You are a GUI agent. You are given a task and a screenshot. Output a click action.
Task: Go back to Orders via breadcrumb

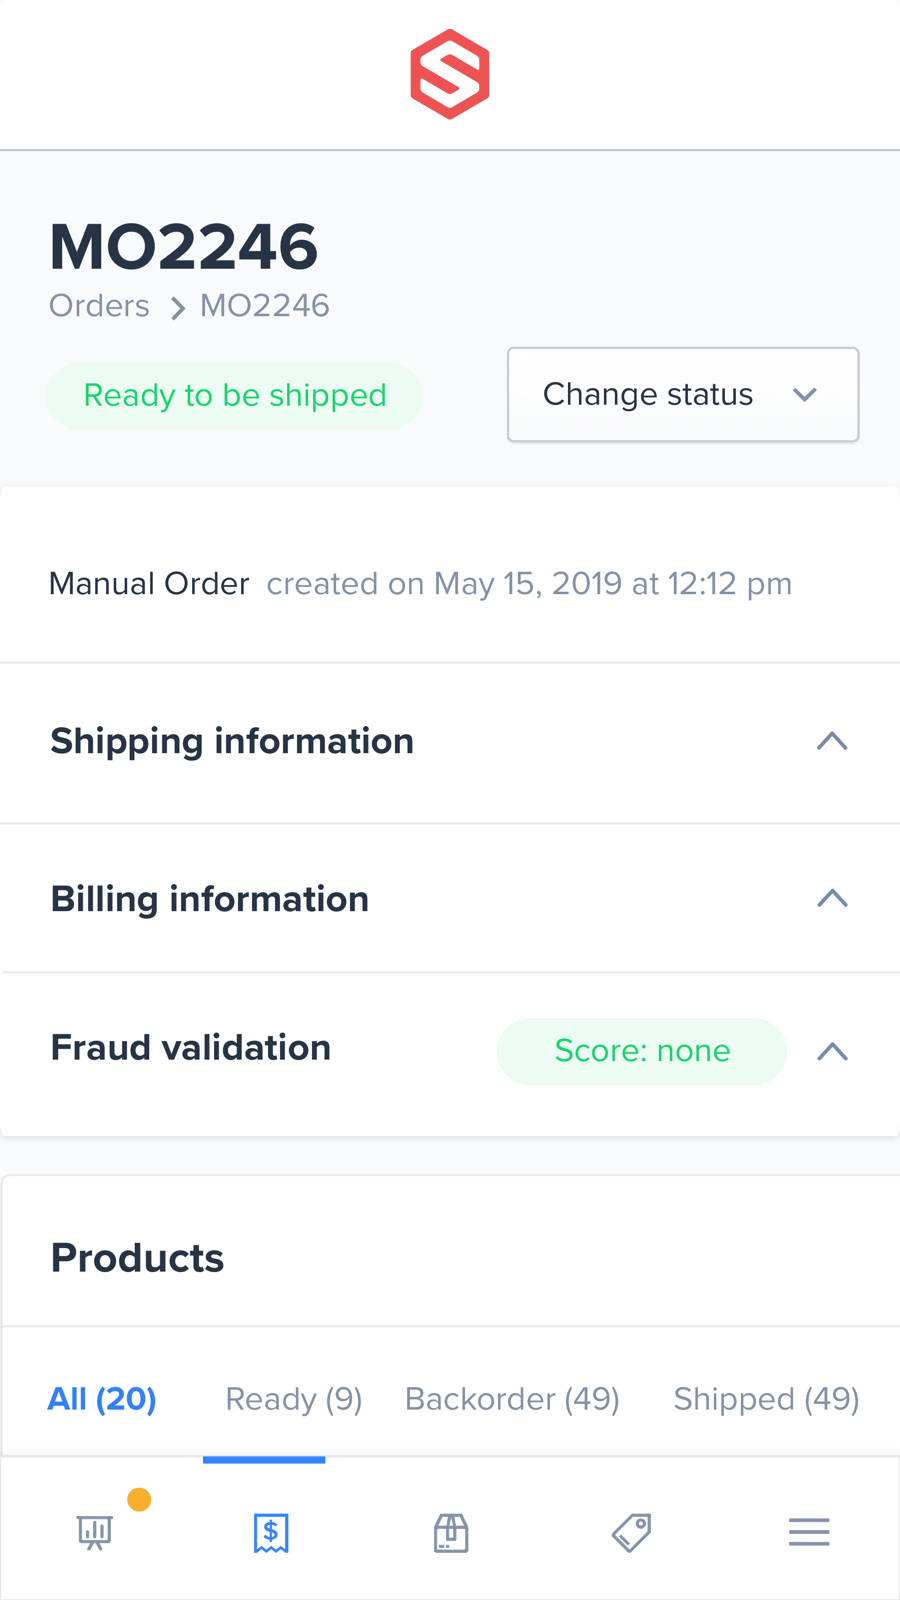click(x=99, y=306)
